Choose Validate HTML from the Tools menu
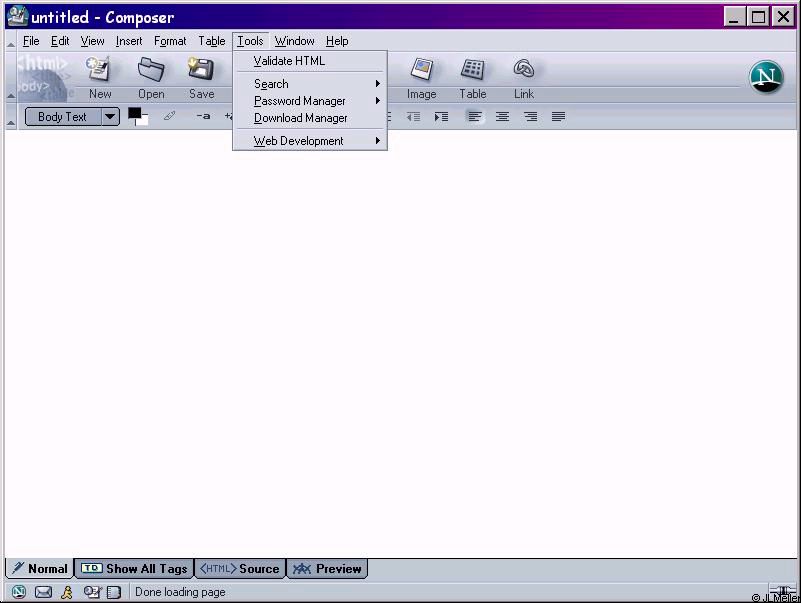Viewport: 801px width, 603px height. tap(310, 61)
